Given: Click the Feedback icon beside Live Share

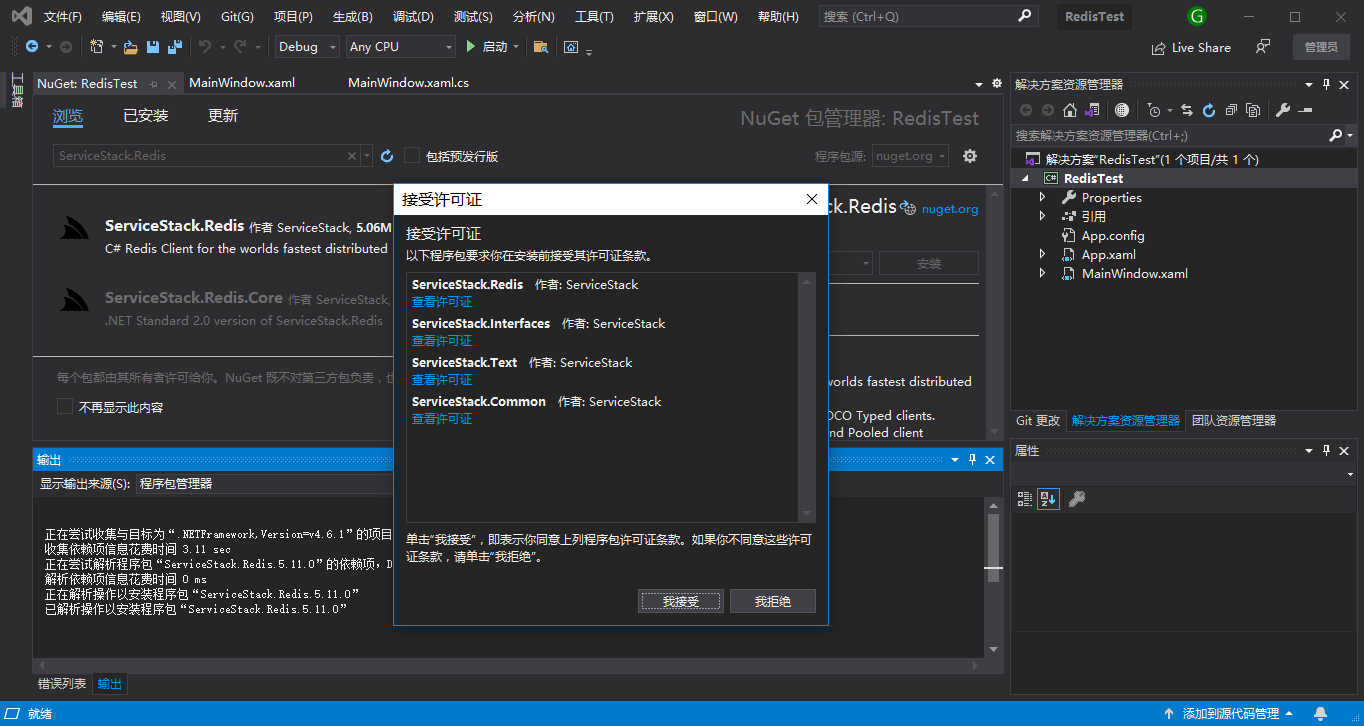Looking at the screenshot, I should [1264, 47].
